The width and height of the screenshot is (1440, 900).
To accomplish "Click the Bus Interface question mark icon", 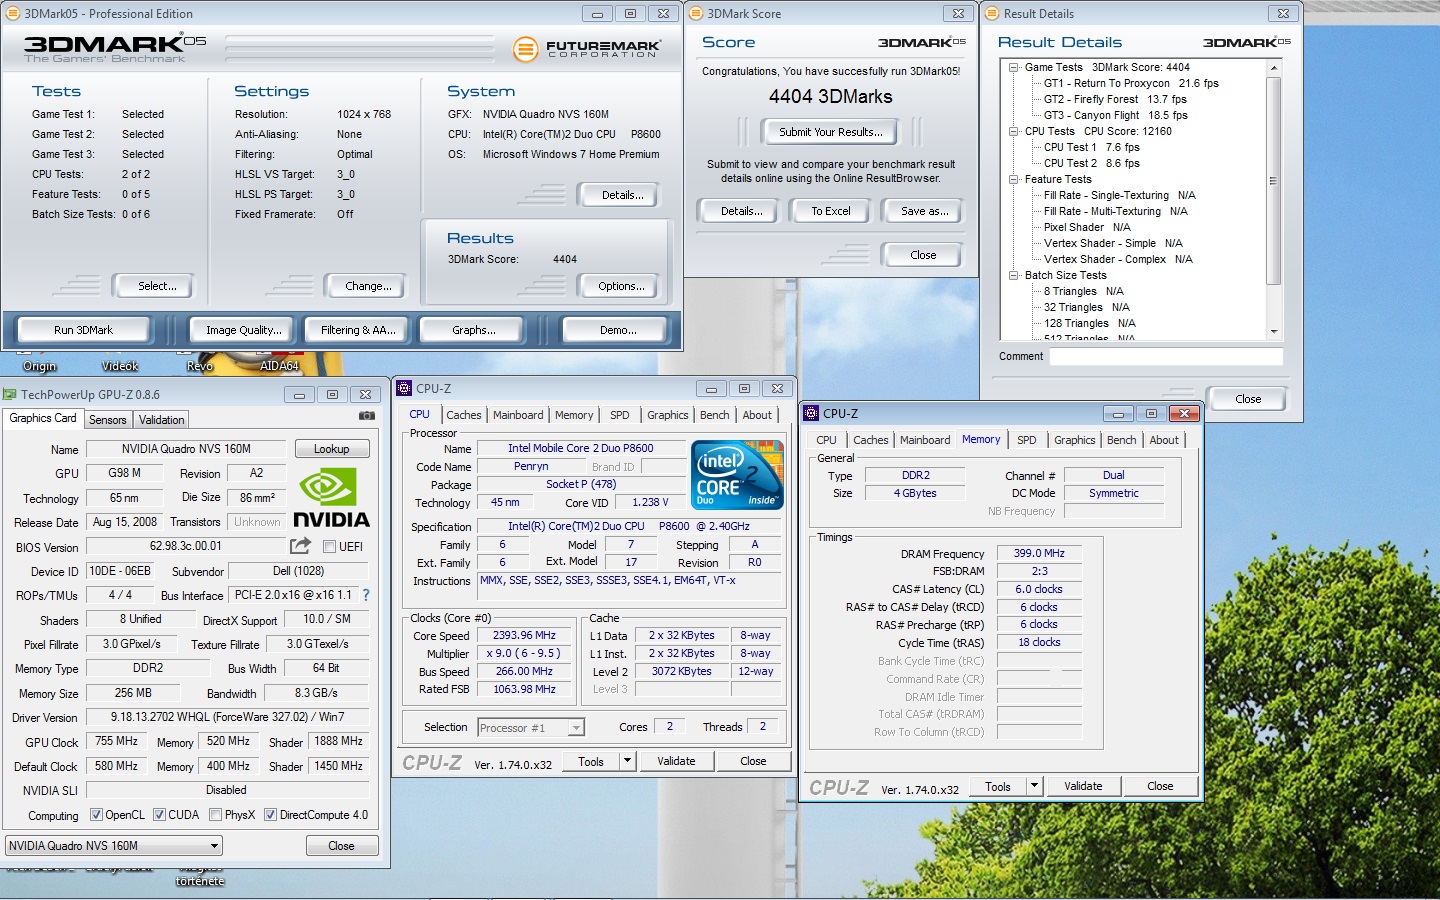I will click(366, 594).
